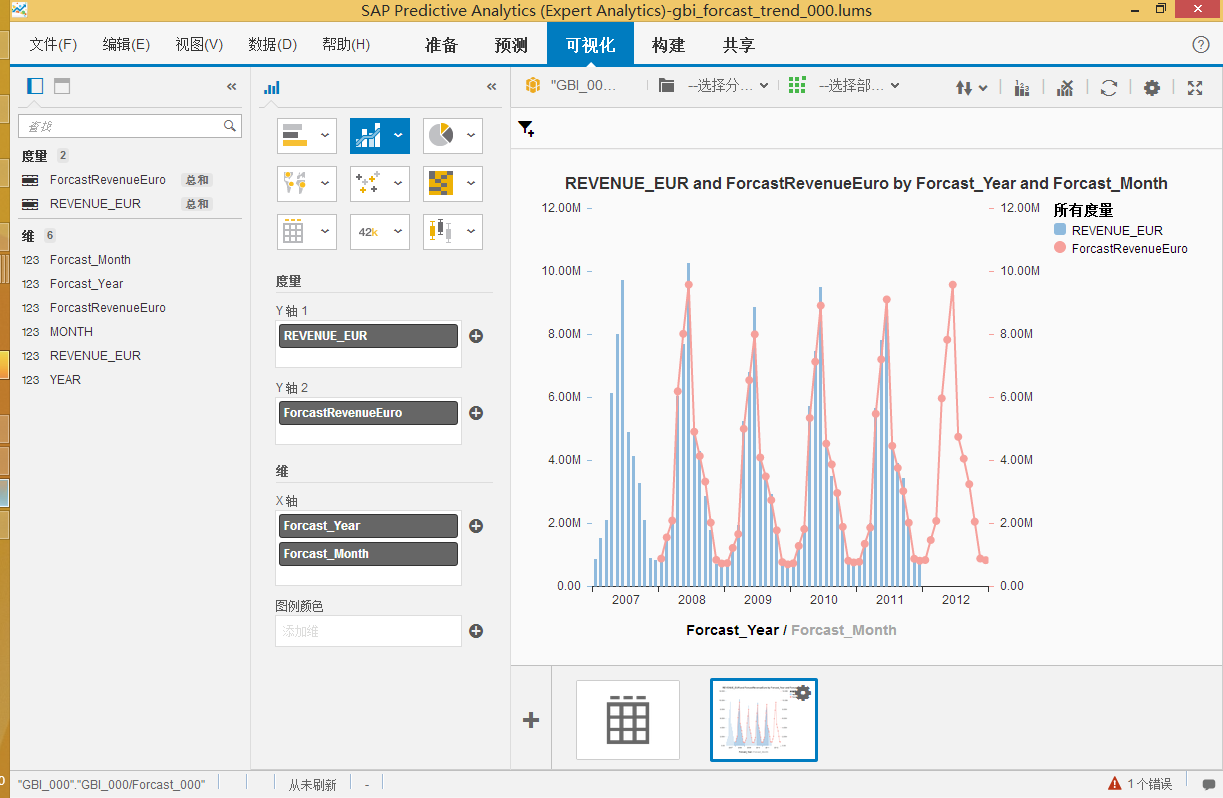Open column line chart variants dropdown arrow
Viewport: 1223px width, 798px height.
point(398,135)
